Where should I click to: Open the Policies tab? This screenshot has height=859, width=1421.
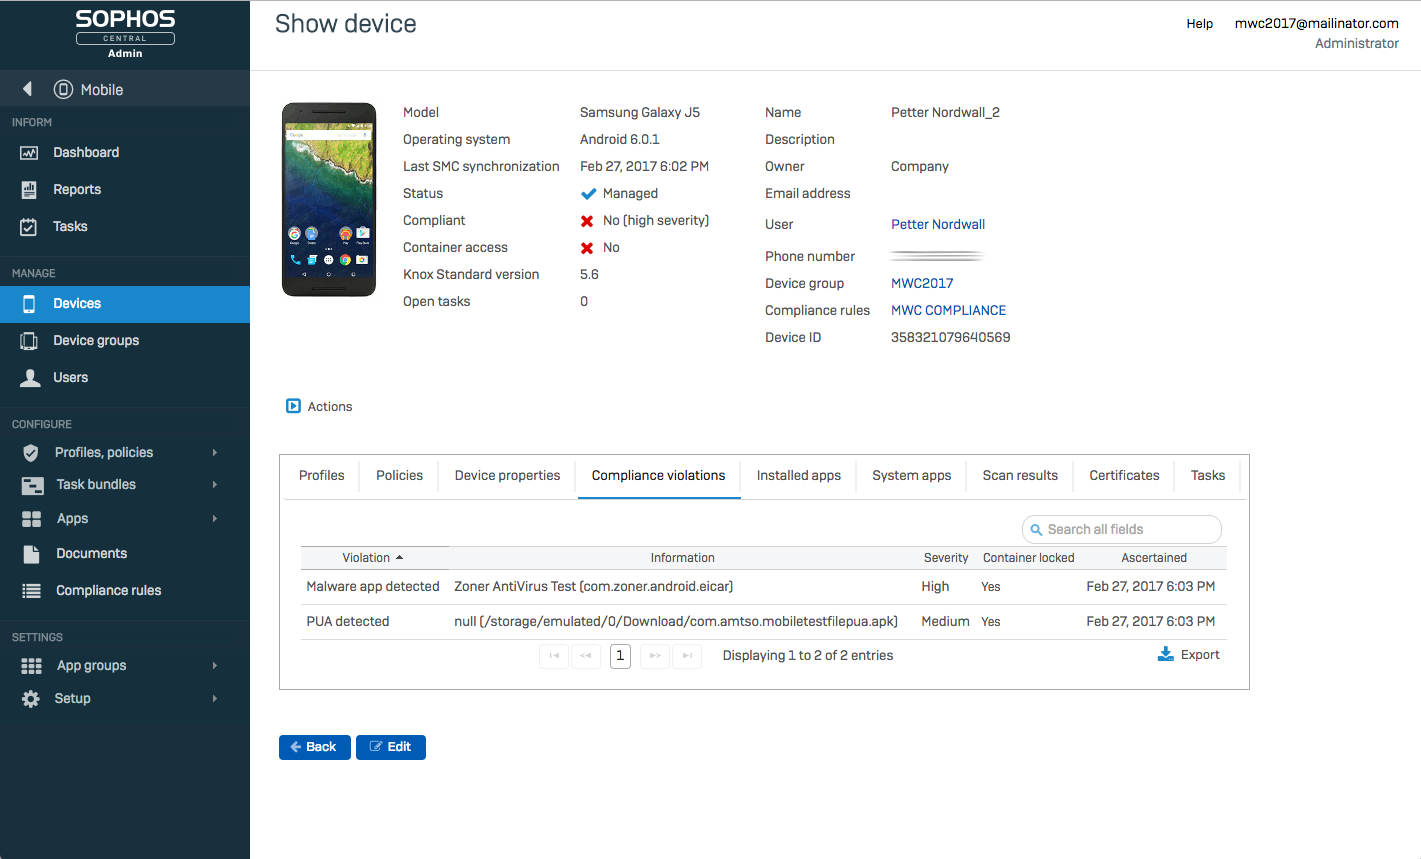point(400,476)
